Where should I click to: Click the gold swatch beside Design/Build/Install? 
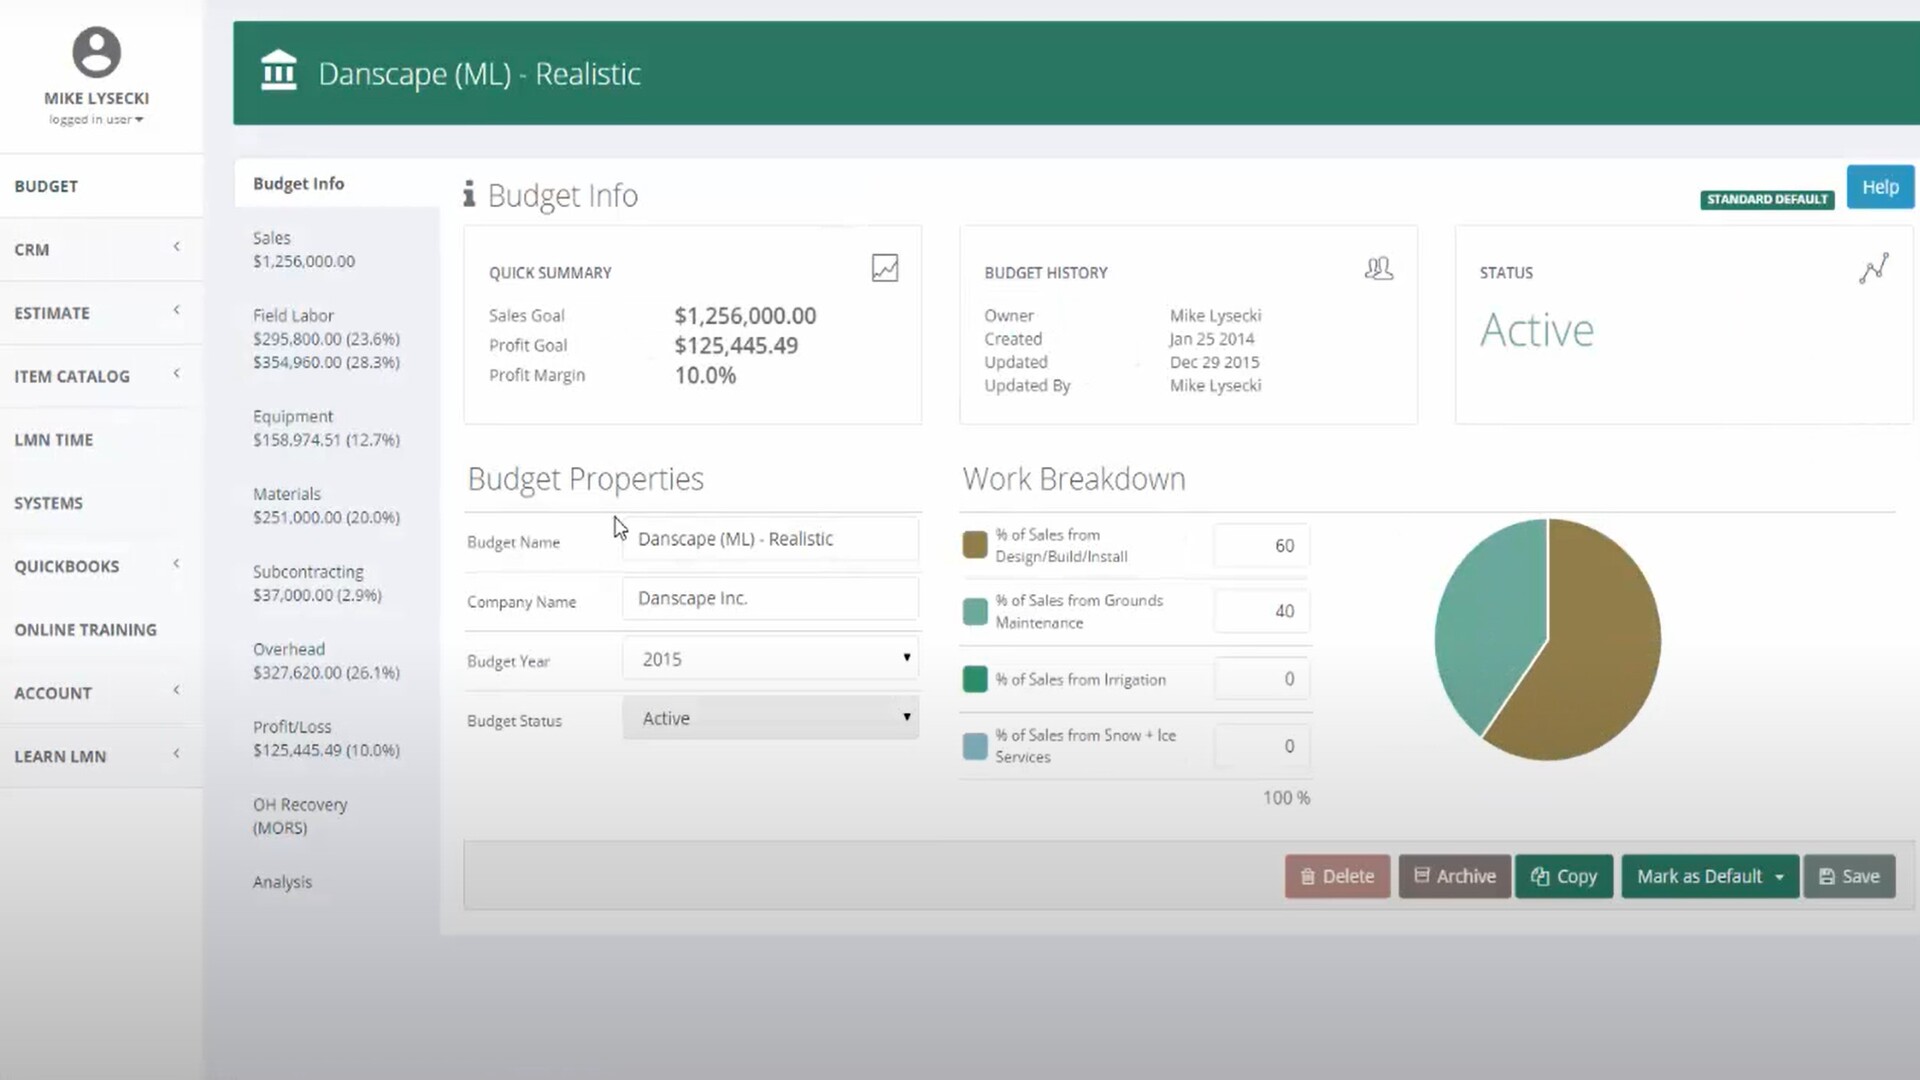coord(974,545)
